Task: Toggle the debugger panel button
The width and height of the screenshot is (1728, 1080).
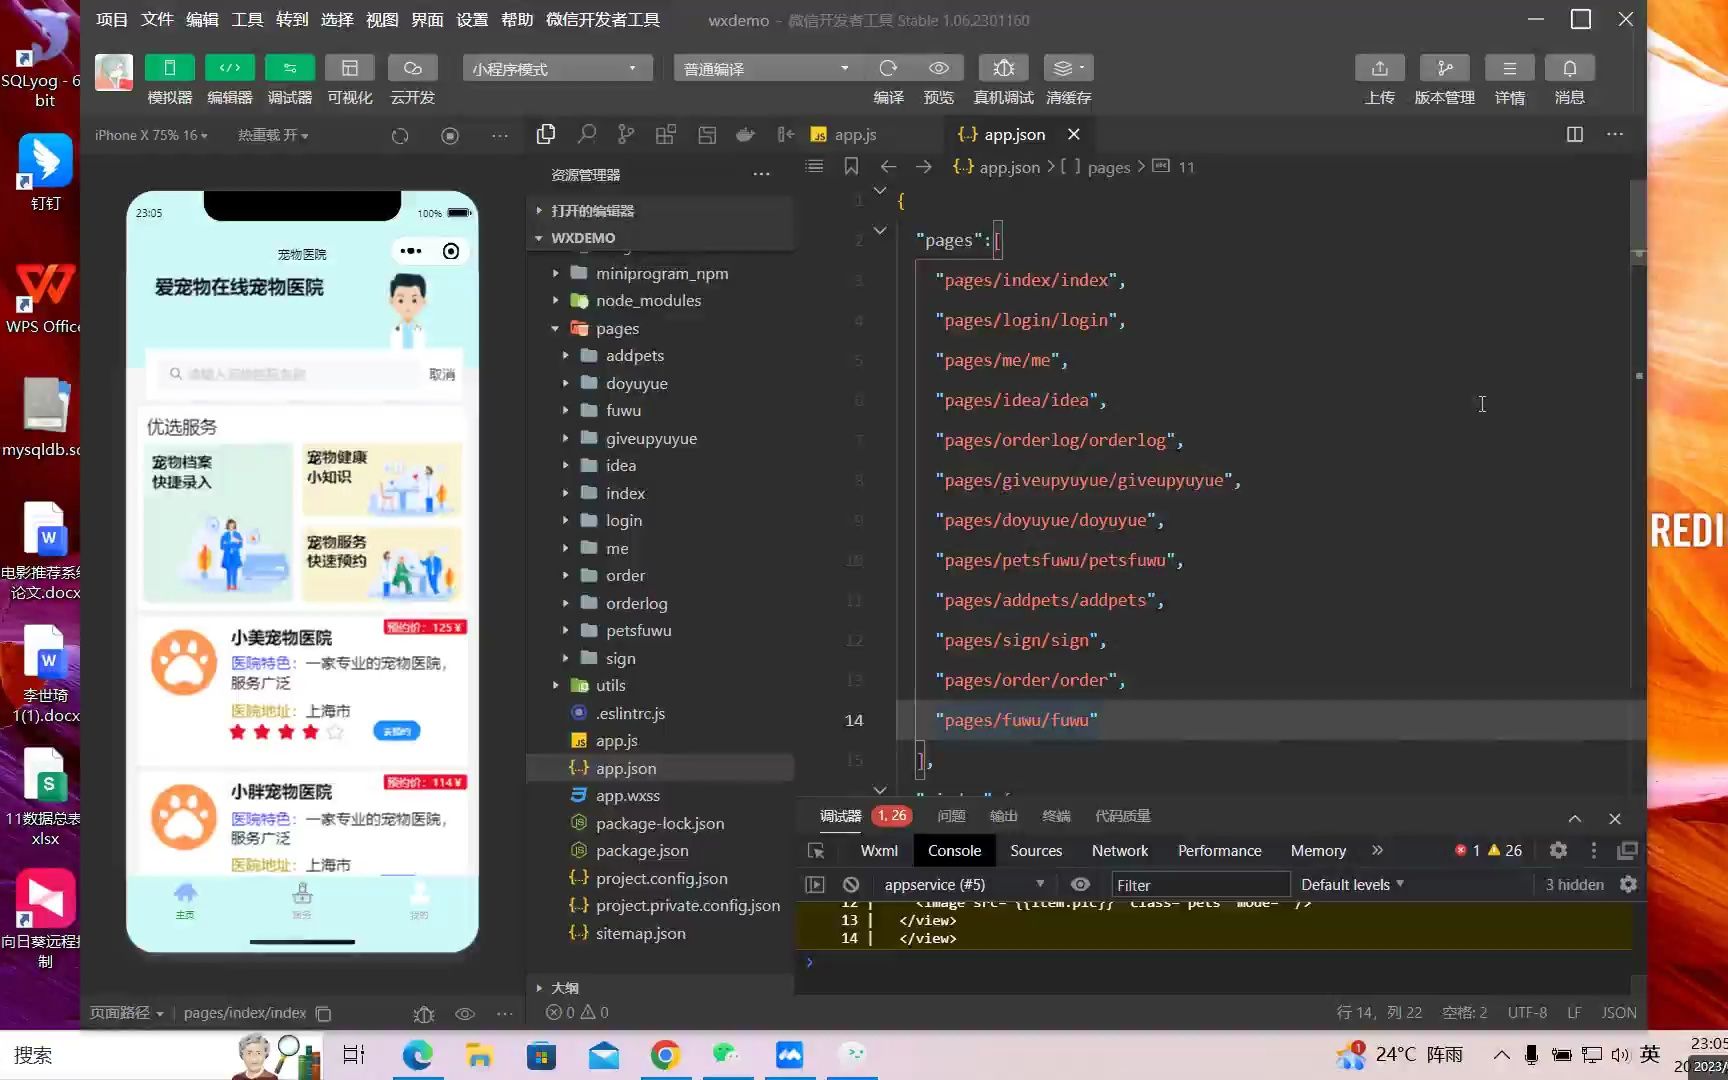Action: (x=289, y=68)
